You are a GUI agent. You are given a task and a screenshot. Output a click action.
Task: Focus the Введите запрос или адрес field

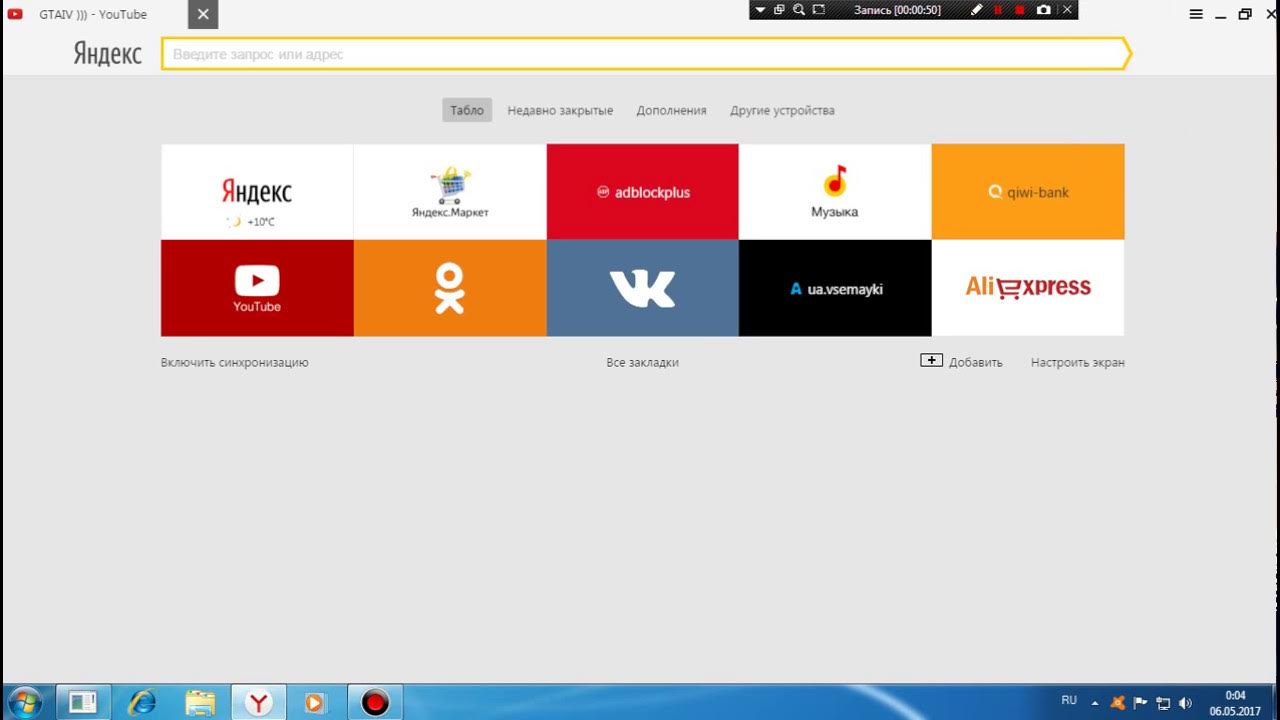point(645,54)
